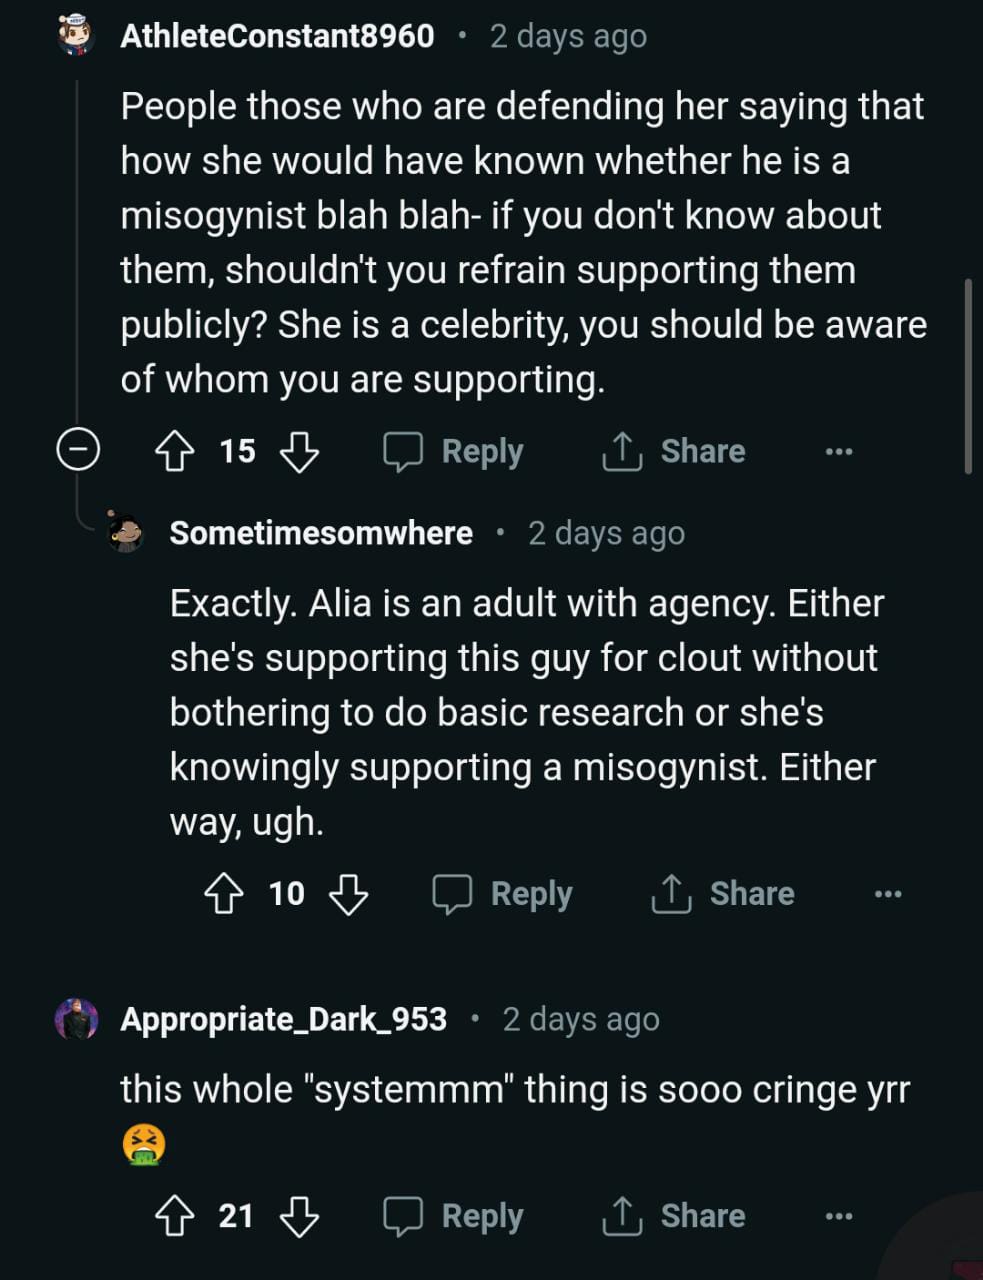Open the Appropriate_Dark_953 username link

(x=283, y=1019)
